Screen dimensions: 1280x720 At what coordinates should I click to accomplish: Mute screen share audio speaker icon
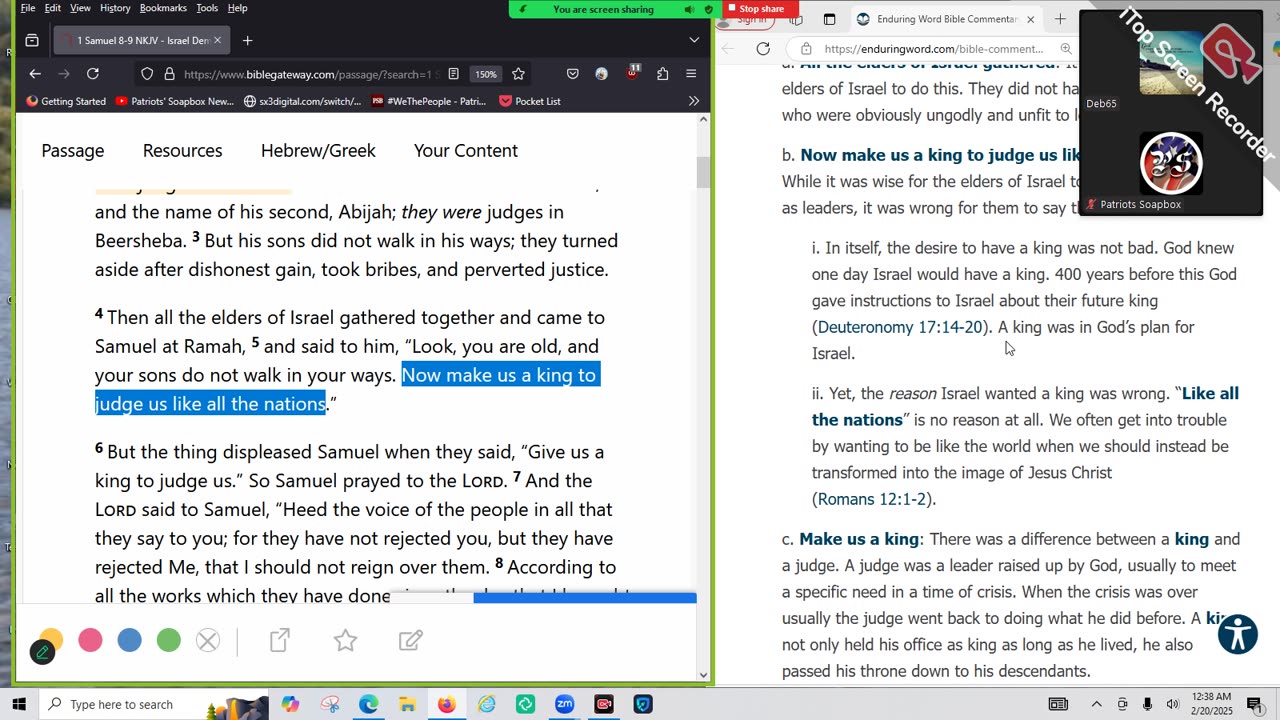tap(689, 10)
